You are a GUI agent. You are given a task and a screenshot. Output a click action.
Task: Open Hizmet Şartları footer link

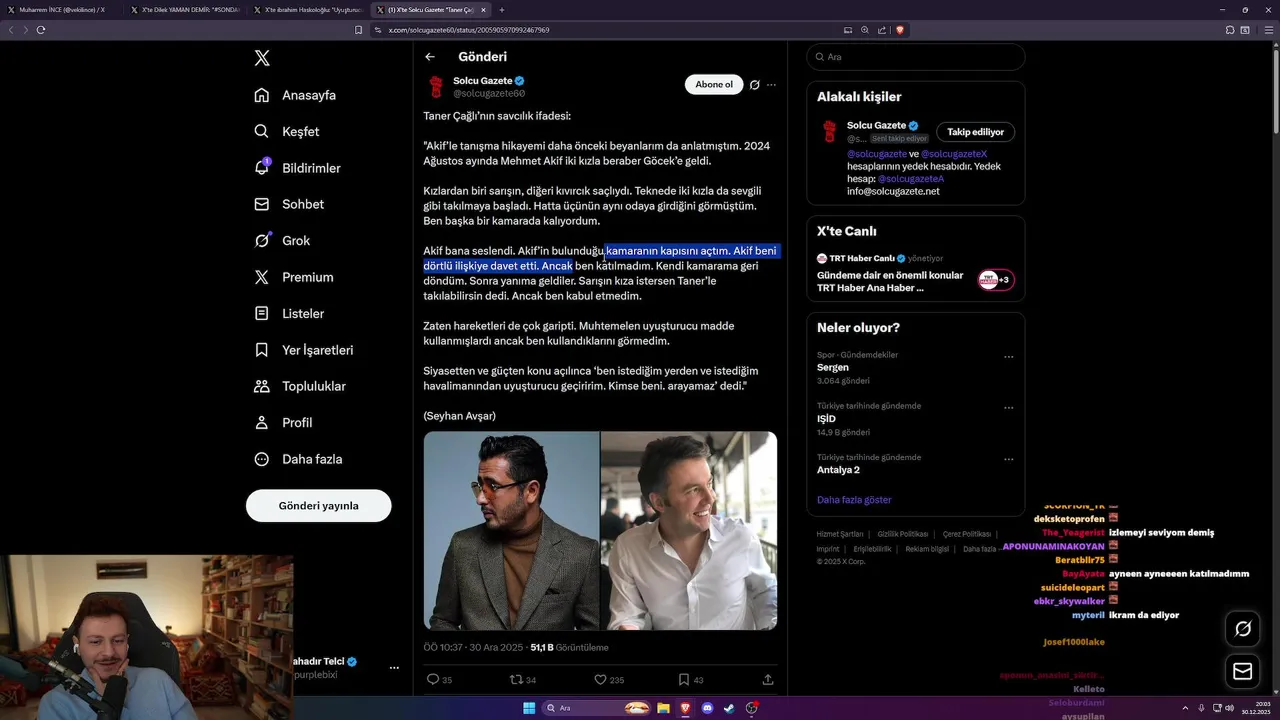840,535
